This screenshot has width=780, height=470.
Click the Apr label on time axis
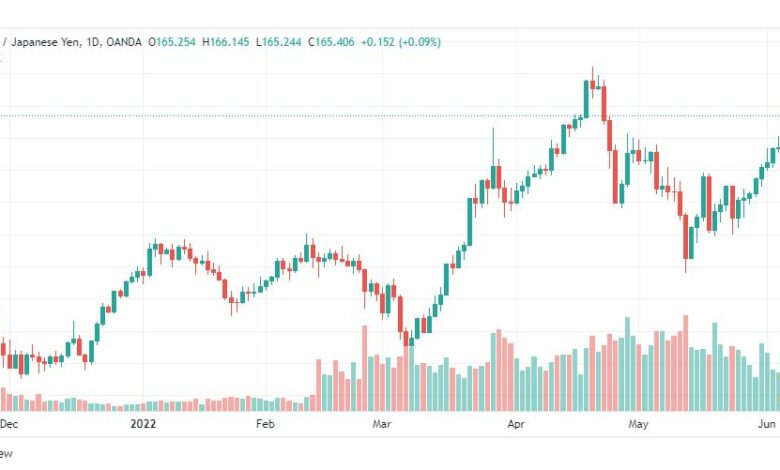coord(516,424)
